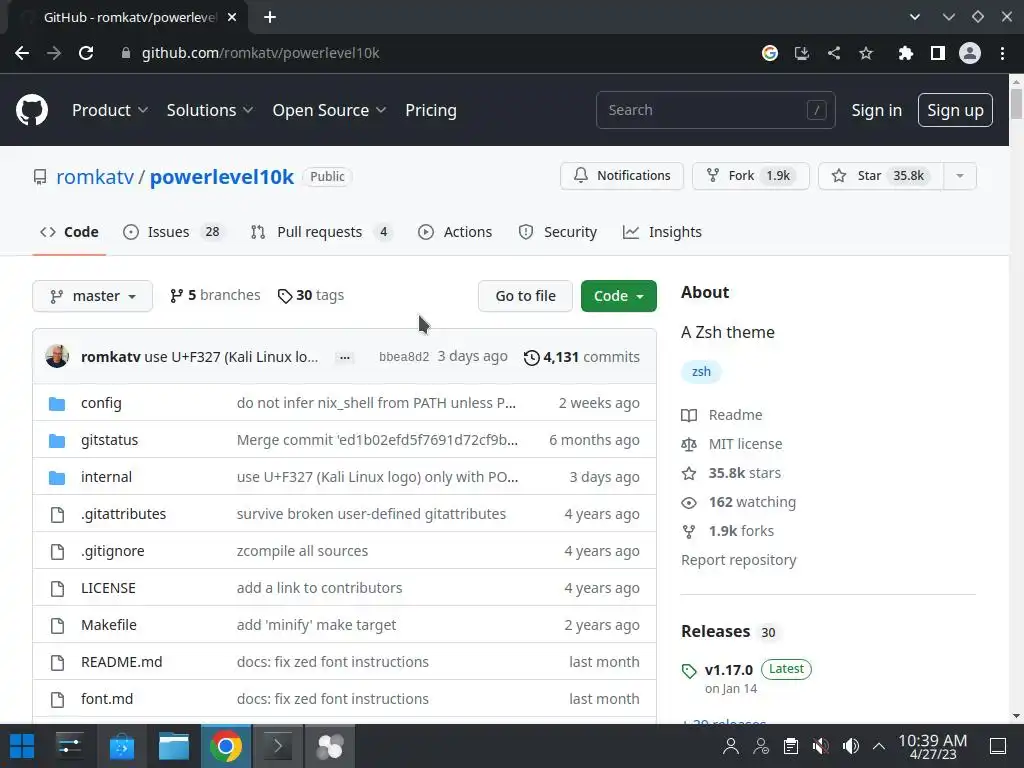Screen dimensions: 1024x768
Task: Expand commit message ellipsis button
Action: coord(345,357)
